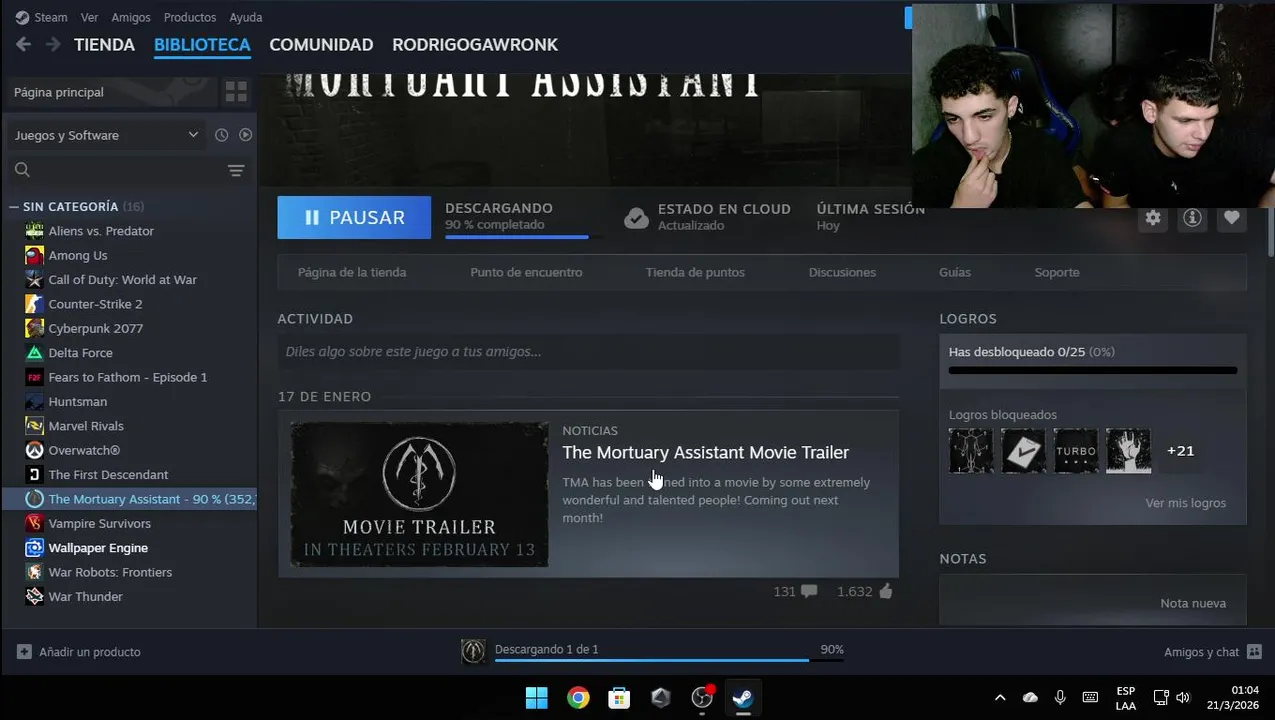Open Discusiones link
Screen dimensions: 1275x720
tap(842, 272)
